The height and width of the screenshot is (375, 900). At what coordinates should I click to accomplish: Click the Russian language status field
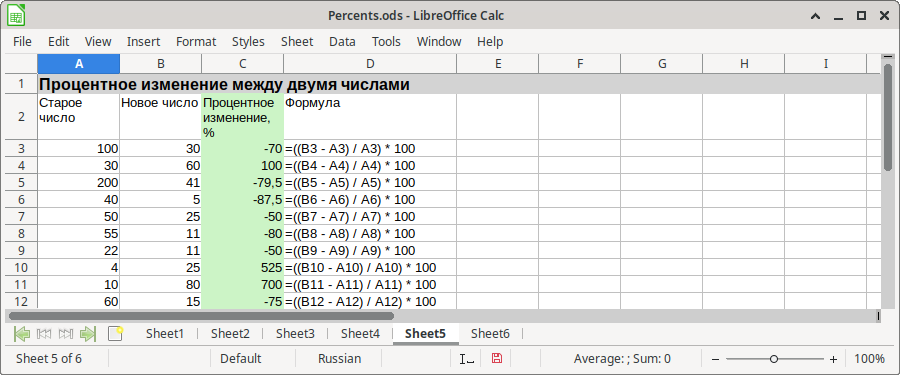coord(339,359)
